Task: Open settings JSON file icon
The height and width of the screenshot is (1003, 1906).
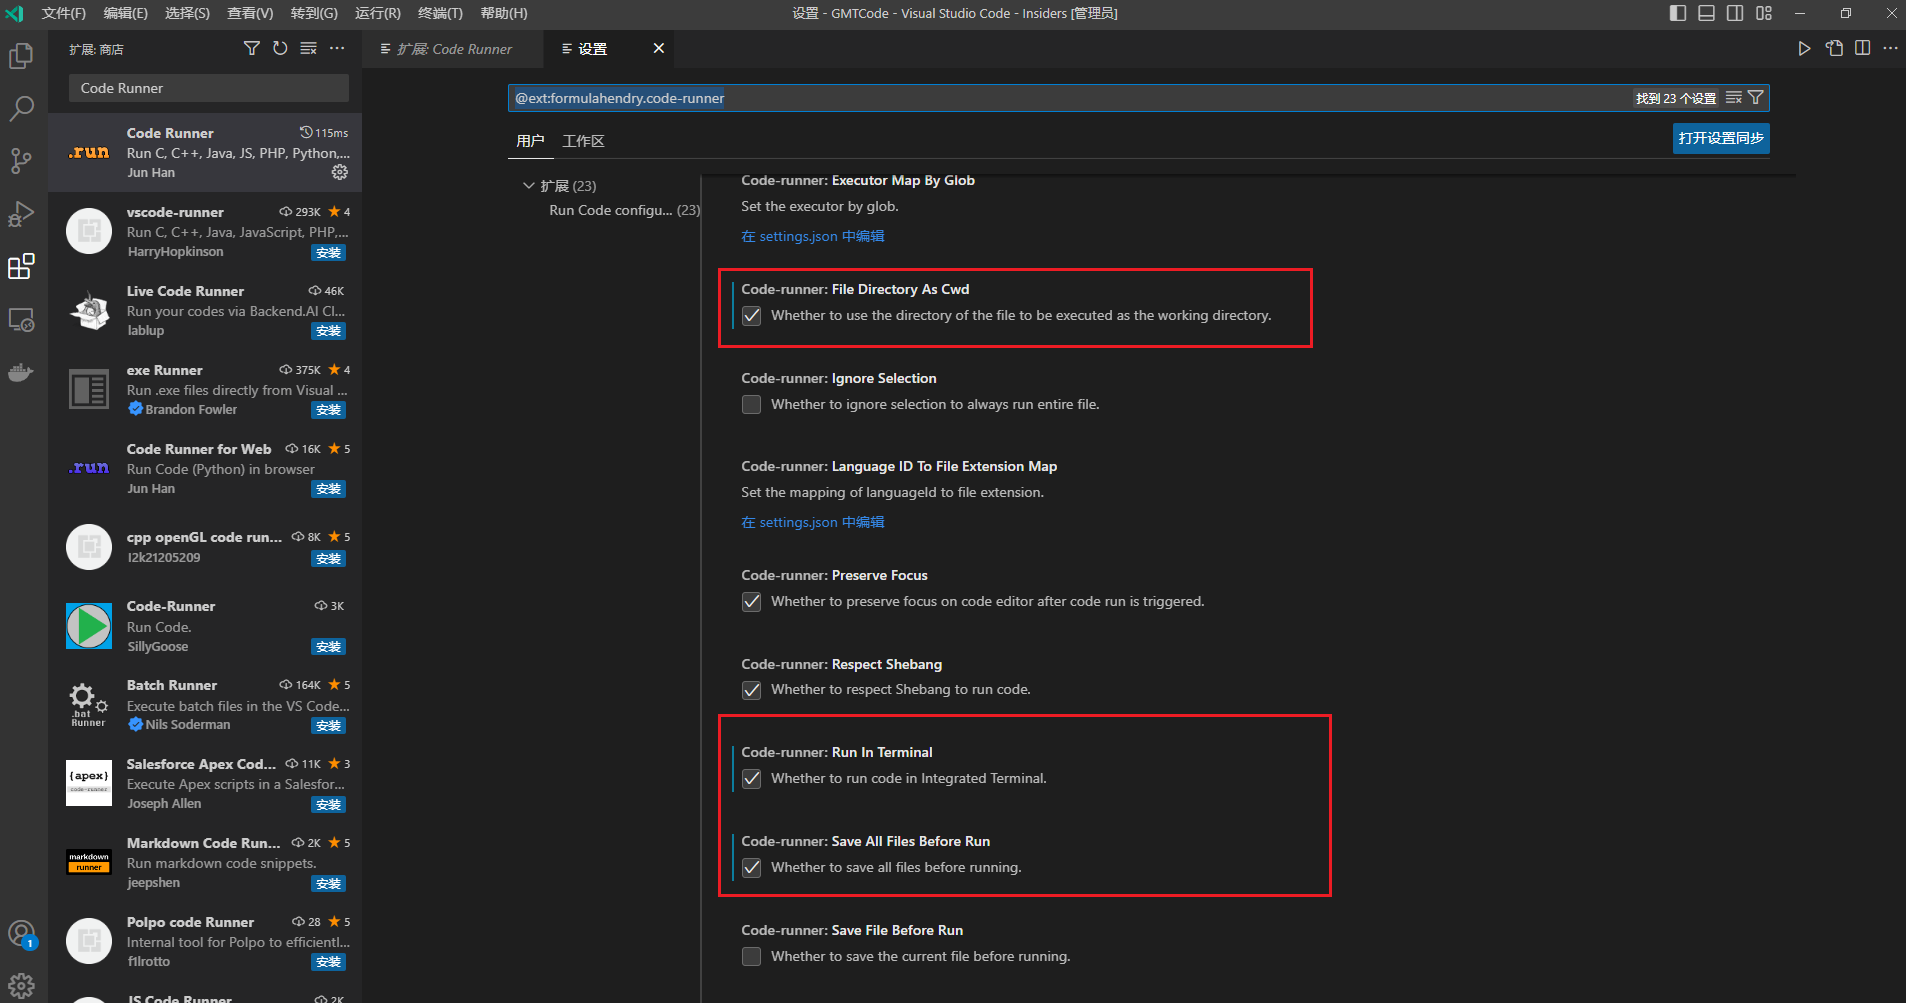Action: coord(1834,48)
